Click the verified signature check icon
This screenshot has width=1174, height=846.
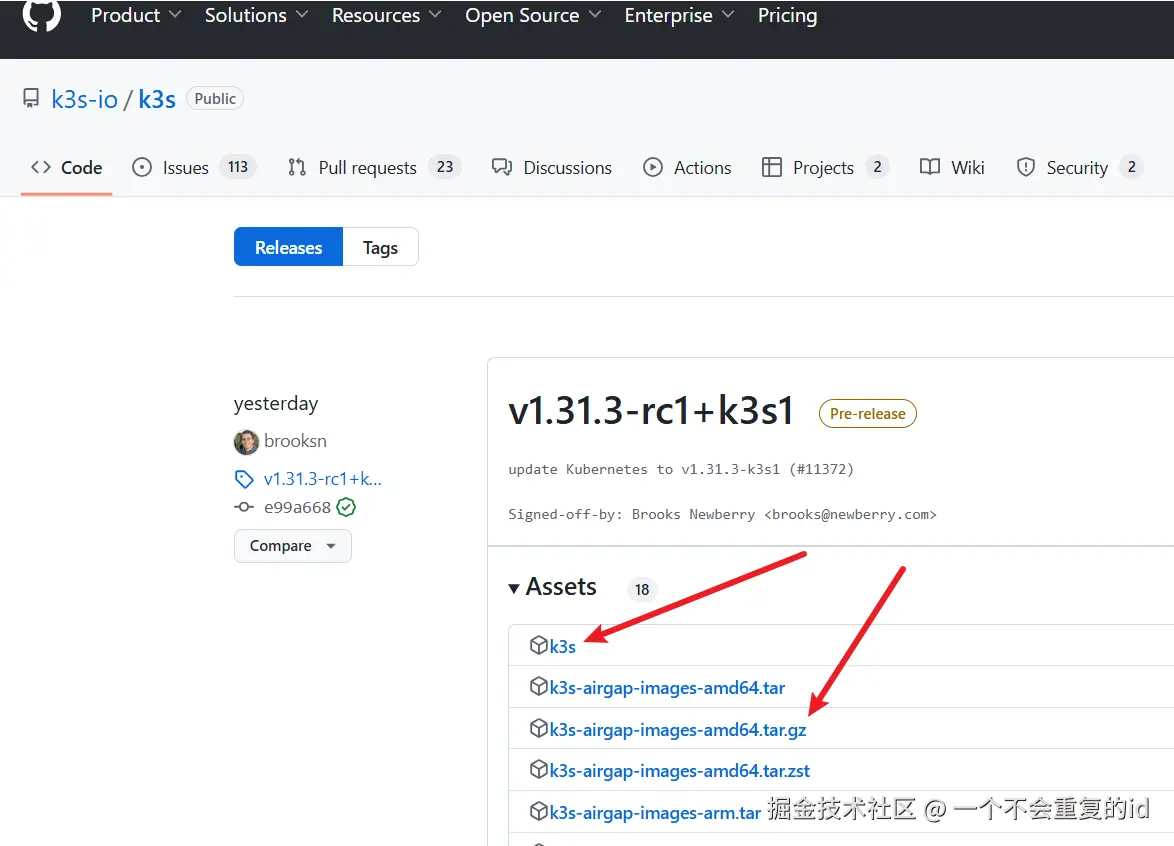coord(346,508)
